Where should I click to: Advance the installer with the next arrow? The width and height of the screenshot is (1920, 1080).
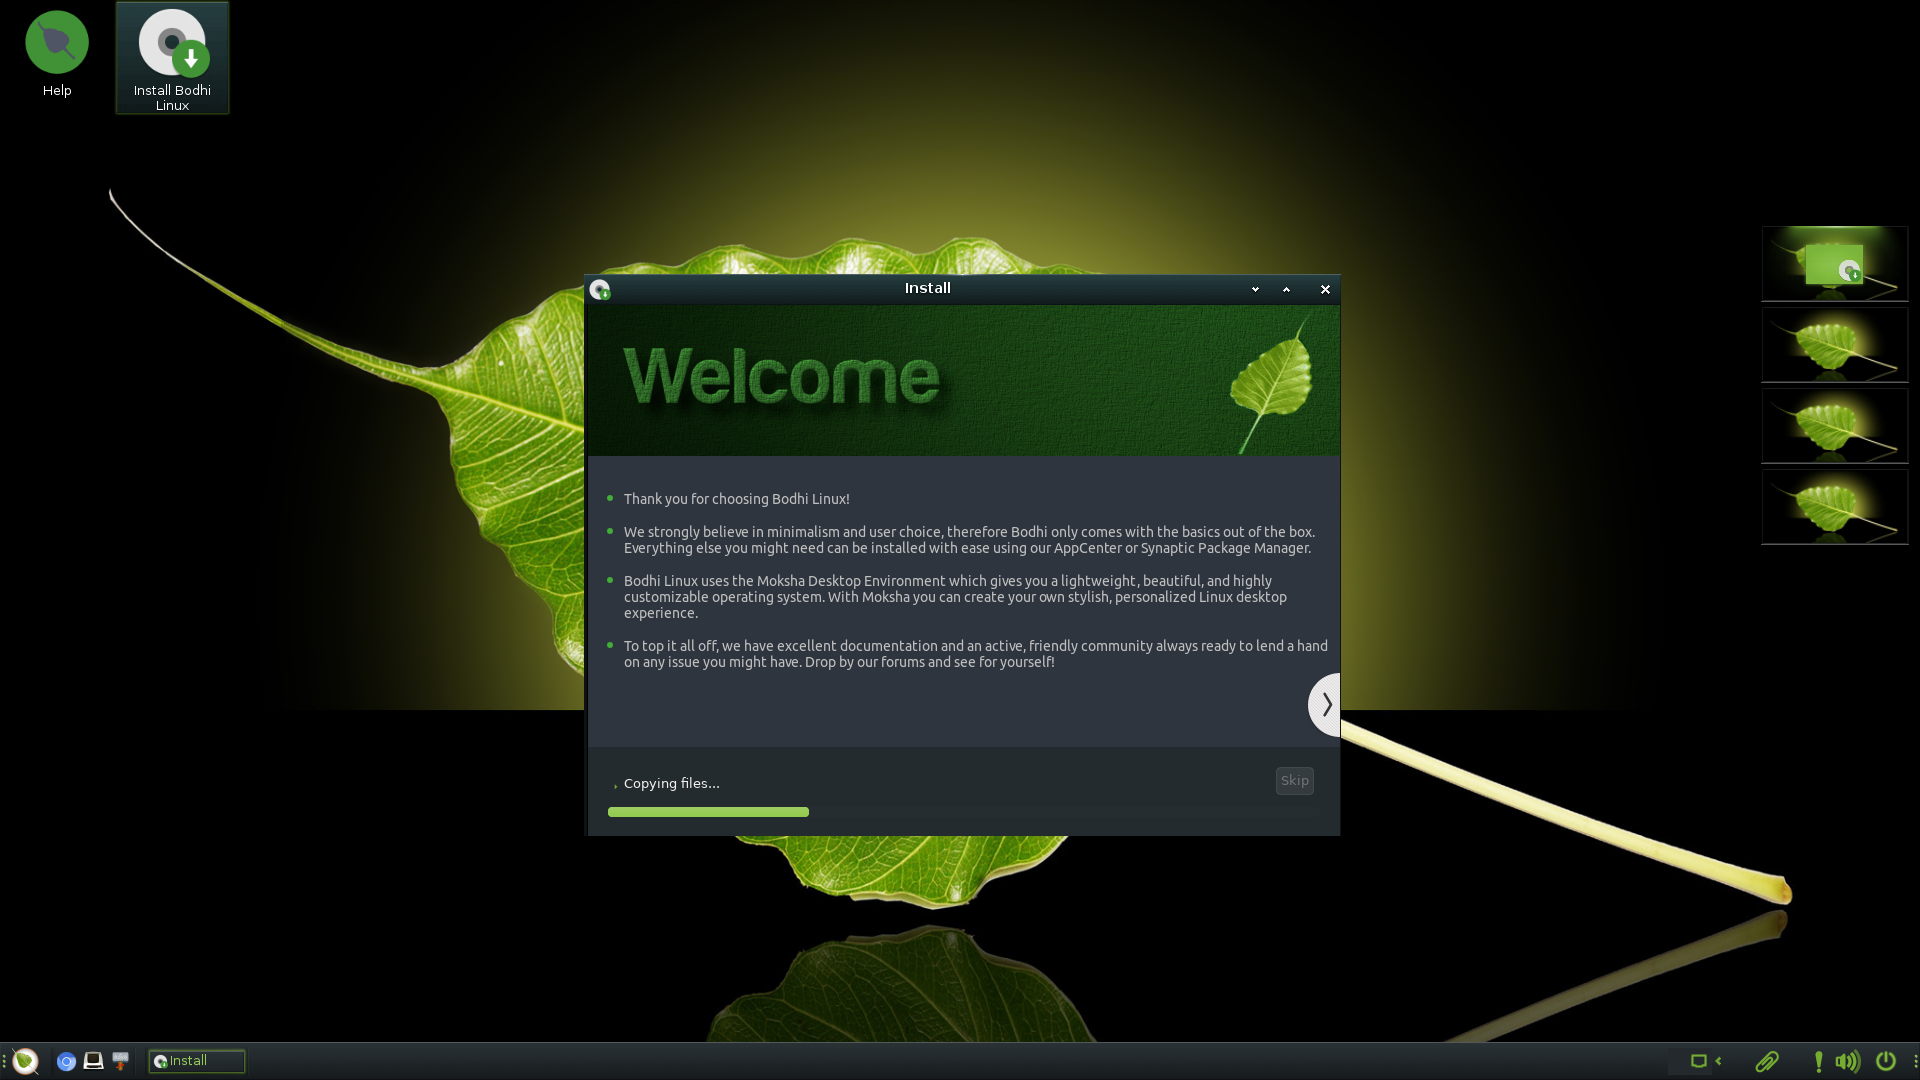(x=1325, y=704)
